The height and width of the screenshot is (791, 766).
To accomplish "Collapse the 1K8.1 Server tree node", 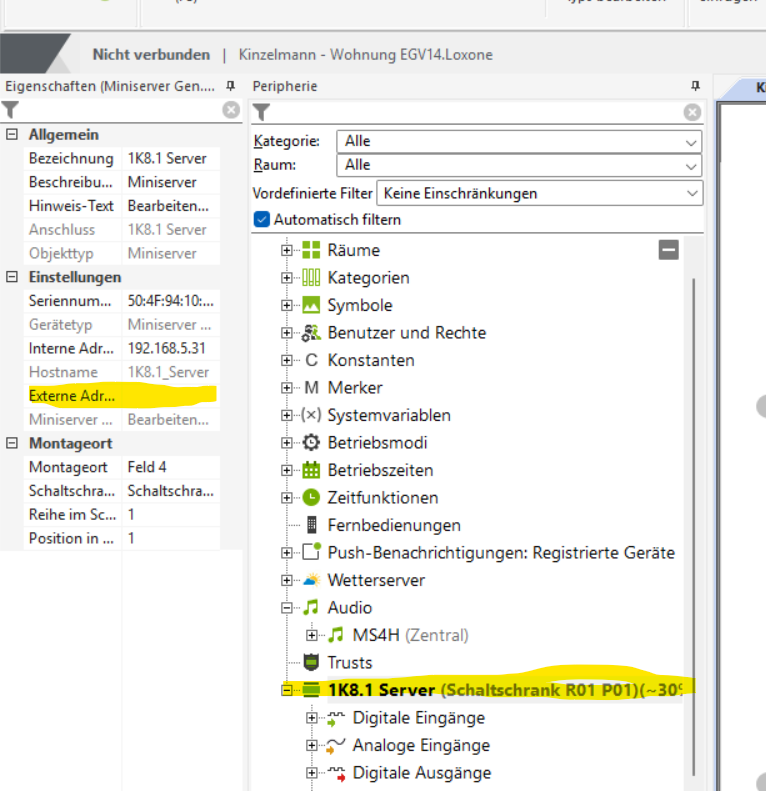I will (287, 690).
